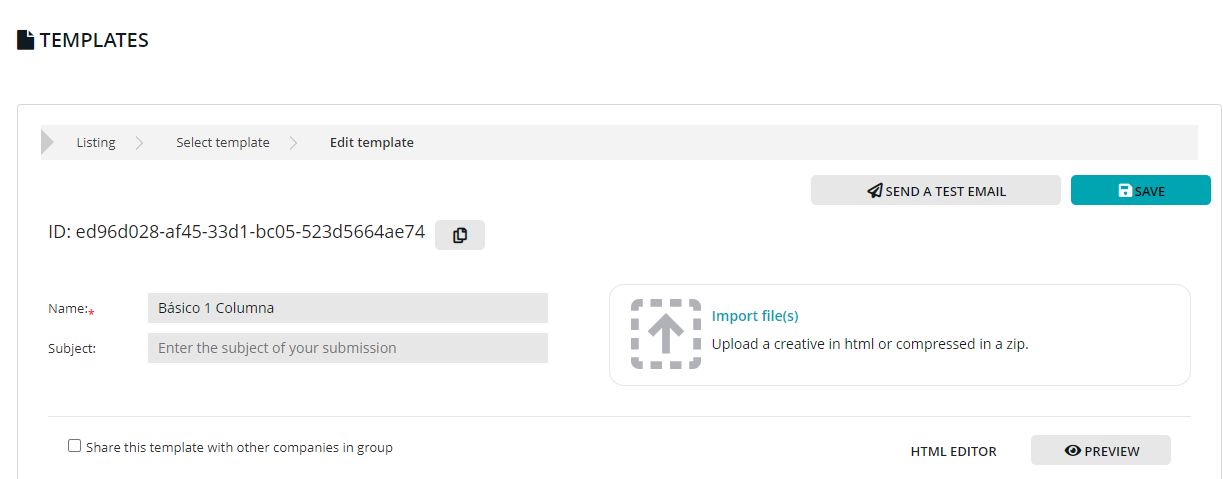Viewport: 1223px width, 479px height.
Task: Click the chevron after Listing breadcrumb
Action: (140, 143)
